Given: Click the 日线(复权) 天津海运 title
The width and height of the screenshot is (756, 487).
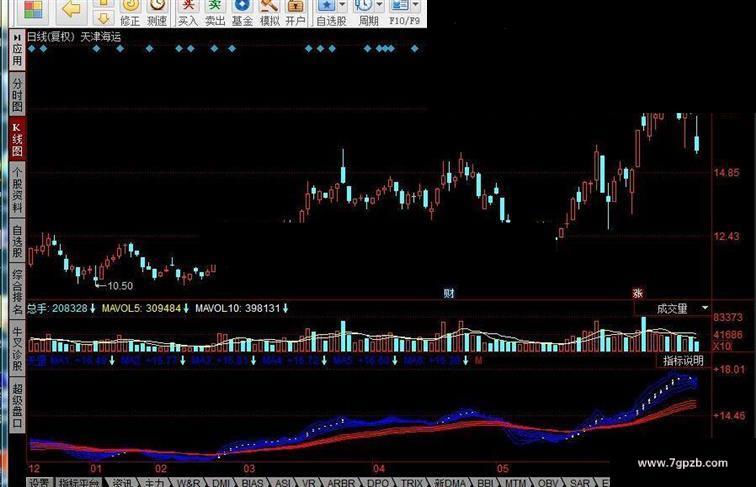Looking at the screenshot, I should click(x=73, y=37).
